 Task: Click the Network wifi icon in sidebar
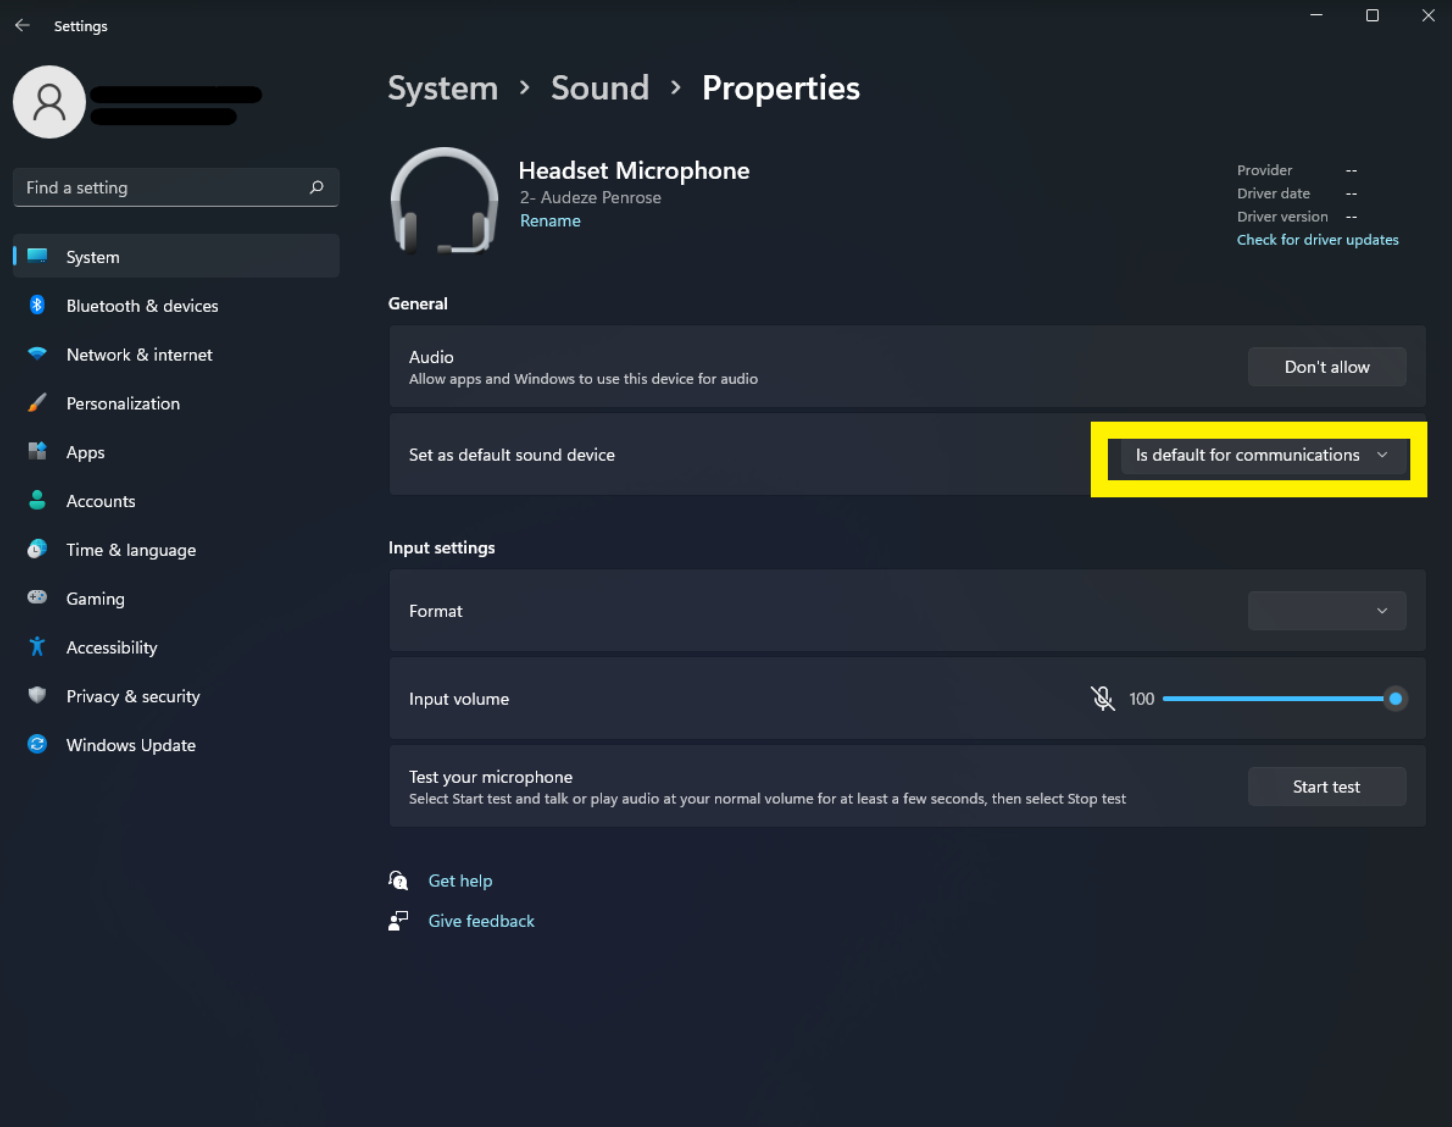pos(37,354)
